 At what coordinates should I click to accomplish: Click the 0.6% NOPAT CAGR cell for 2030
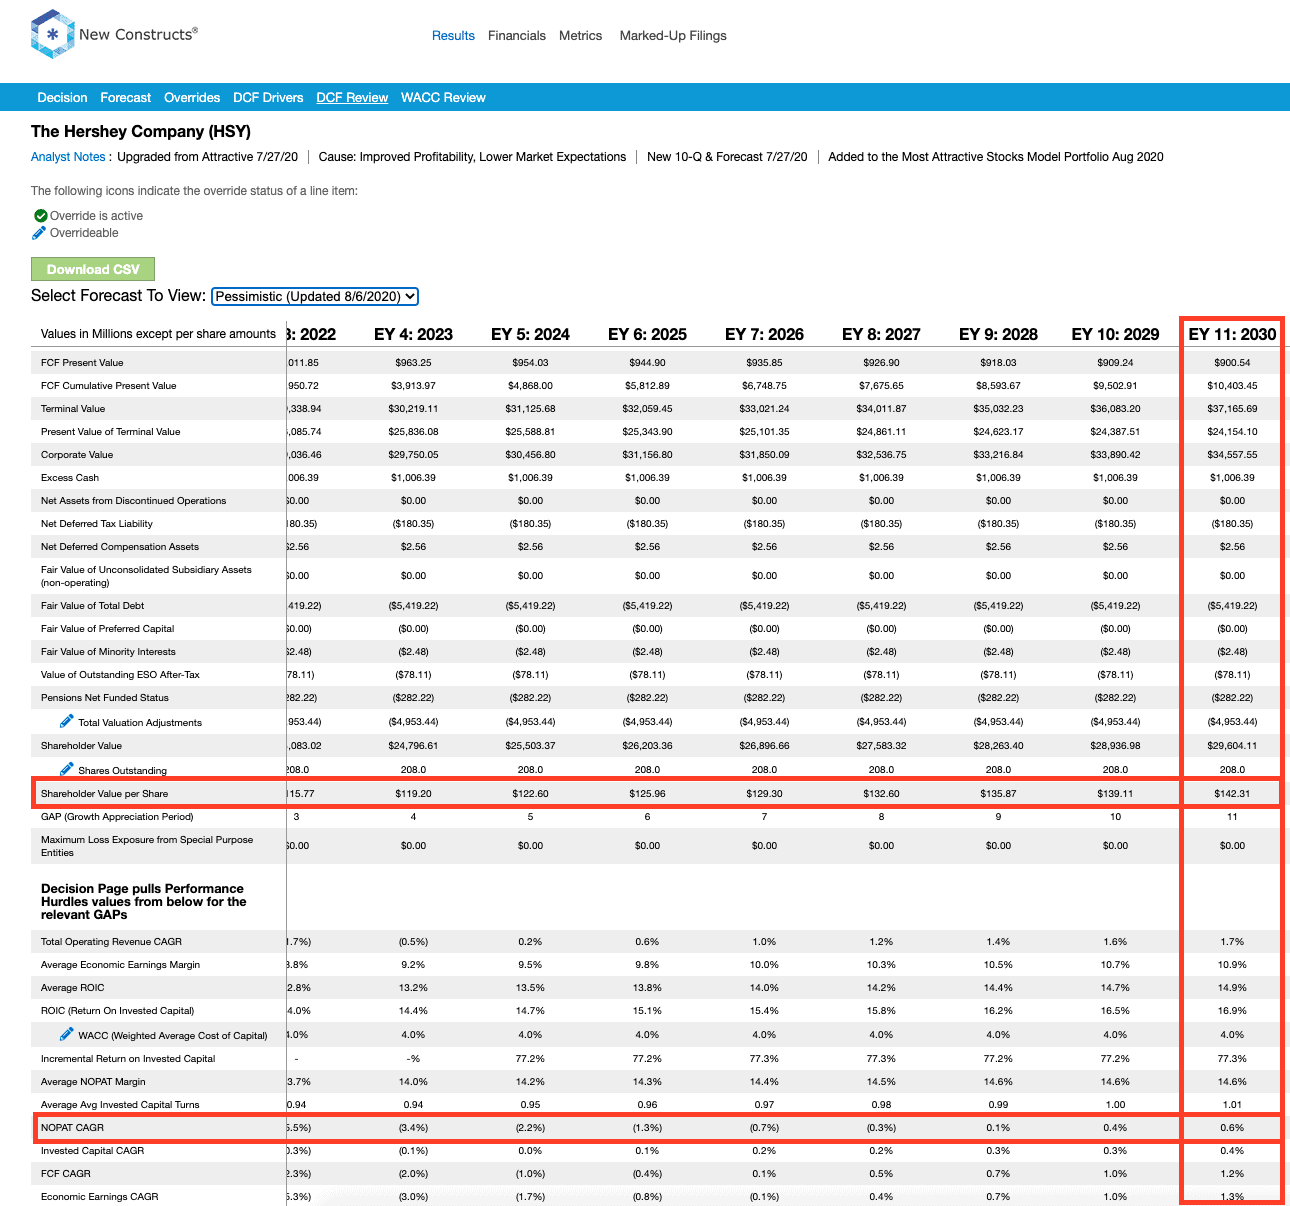pos(1232,1127)
